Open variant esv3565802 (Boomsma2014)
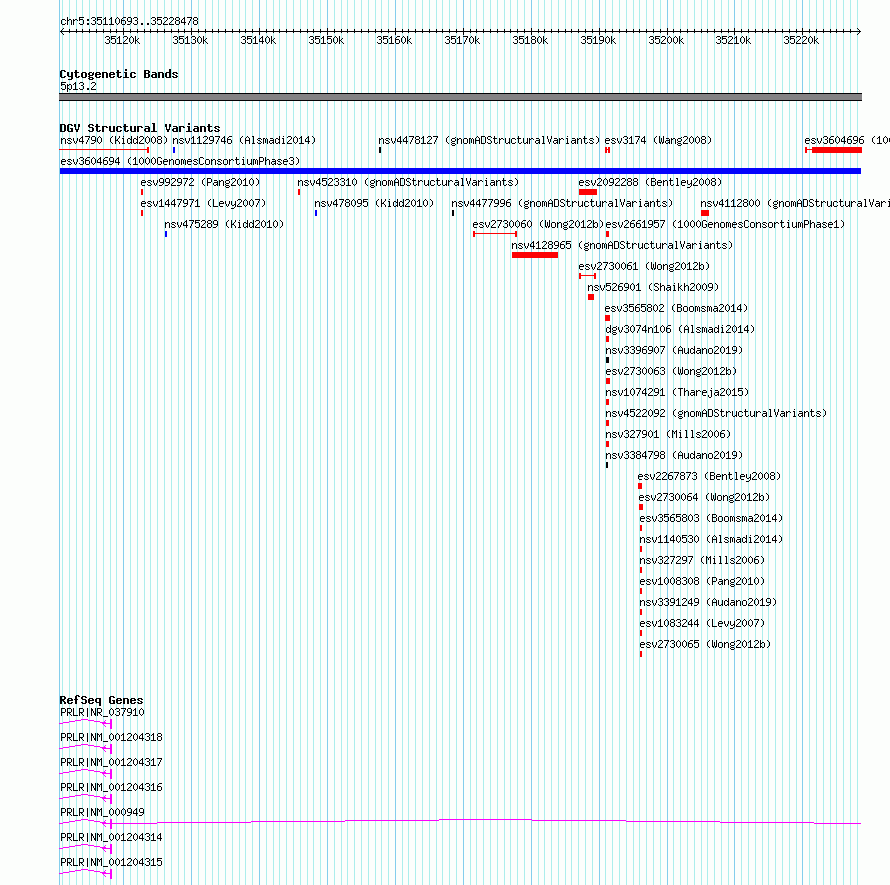This screenshot has width=890, height=885. click(x=676, y=308)
